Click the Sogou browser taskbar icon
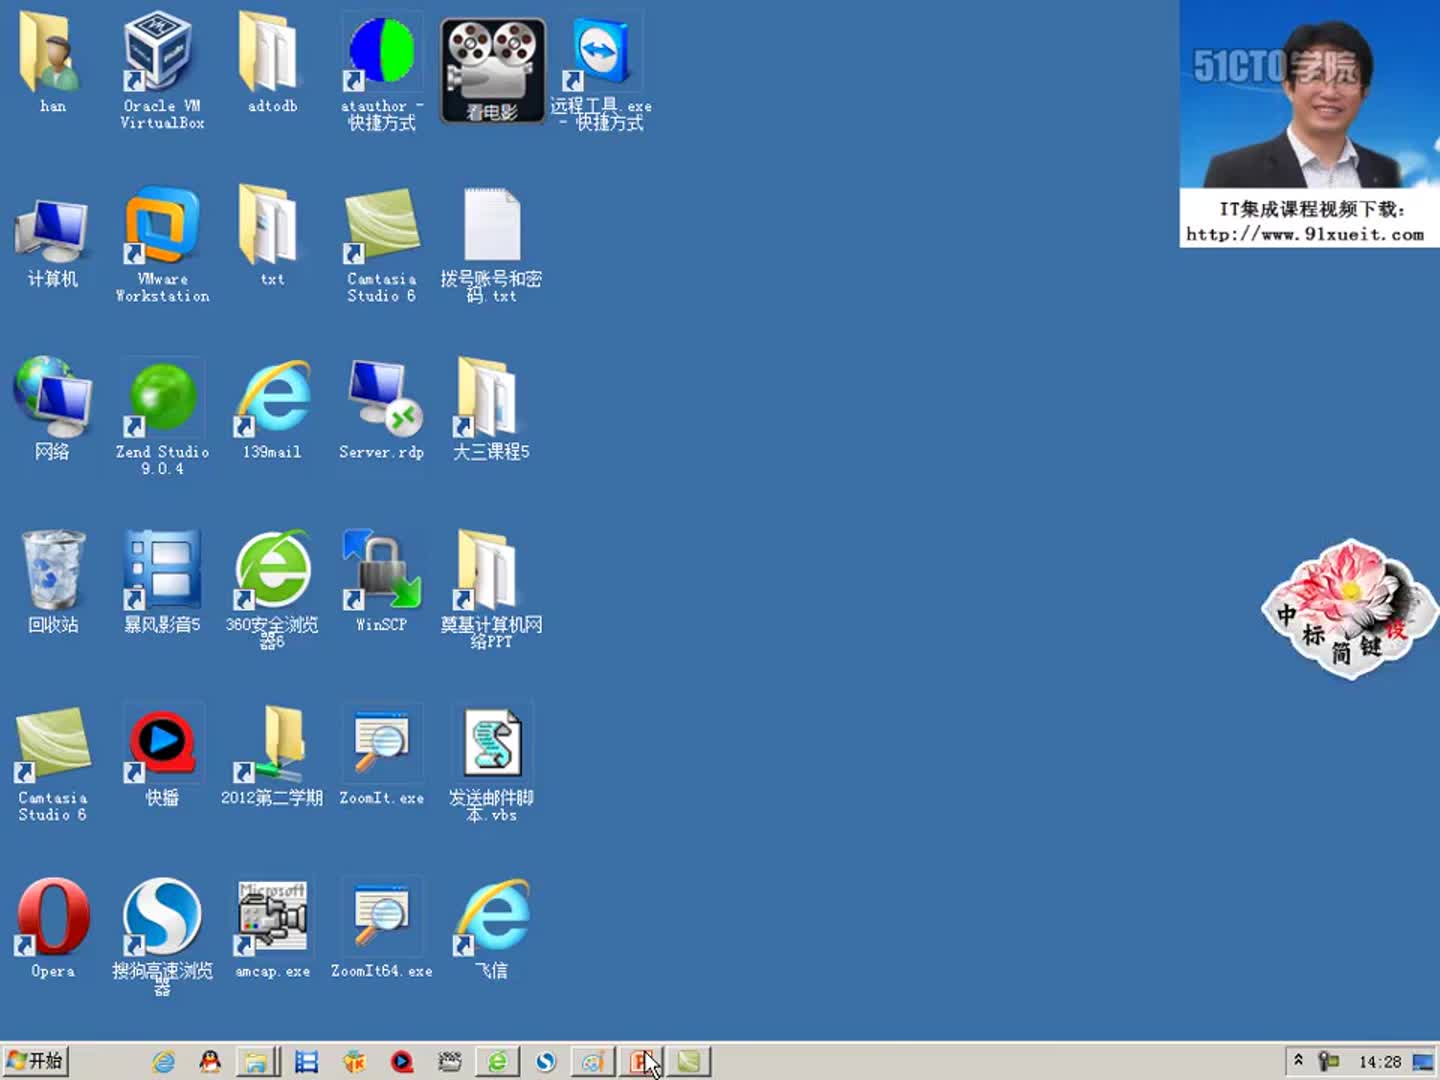The height and width of the screenshot is (1080, 1440). (x=545, y=1062)
